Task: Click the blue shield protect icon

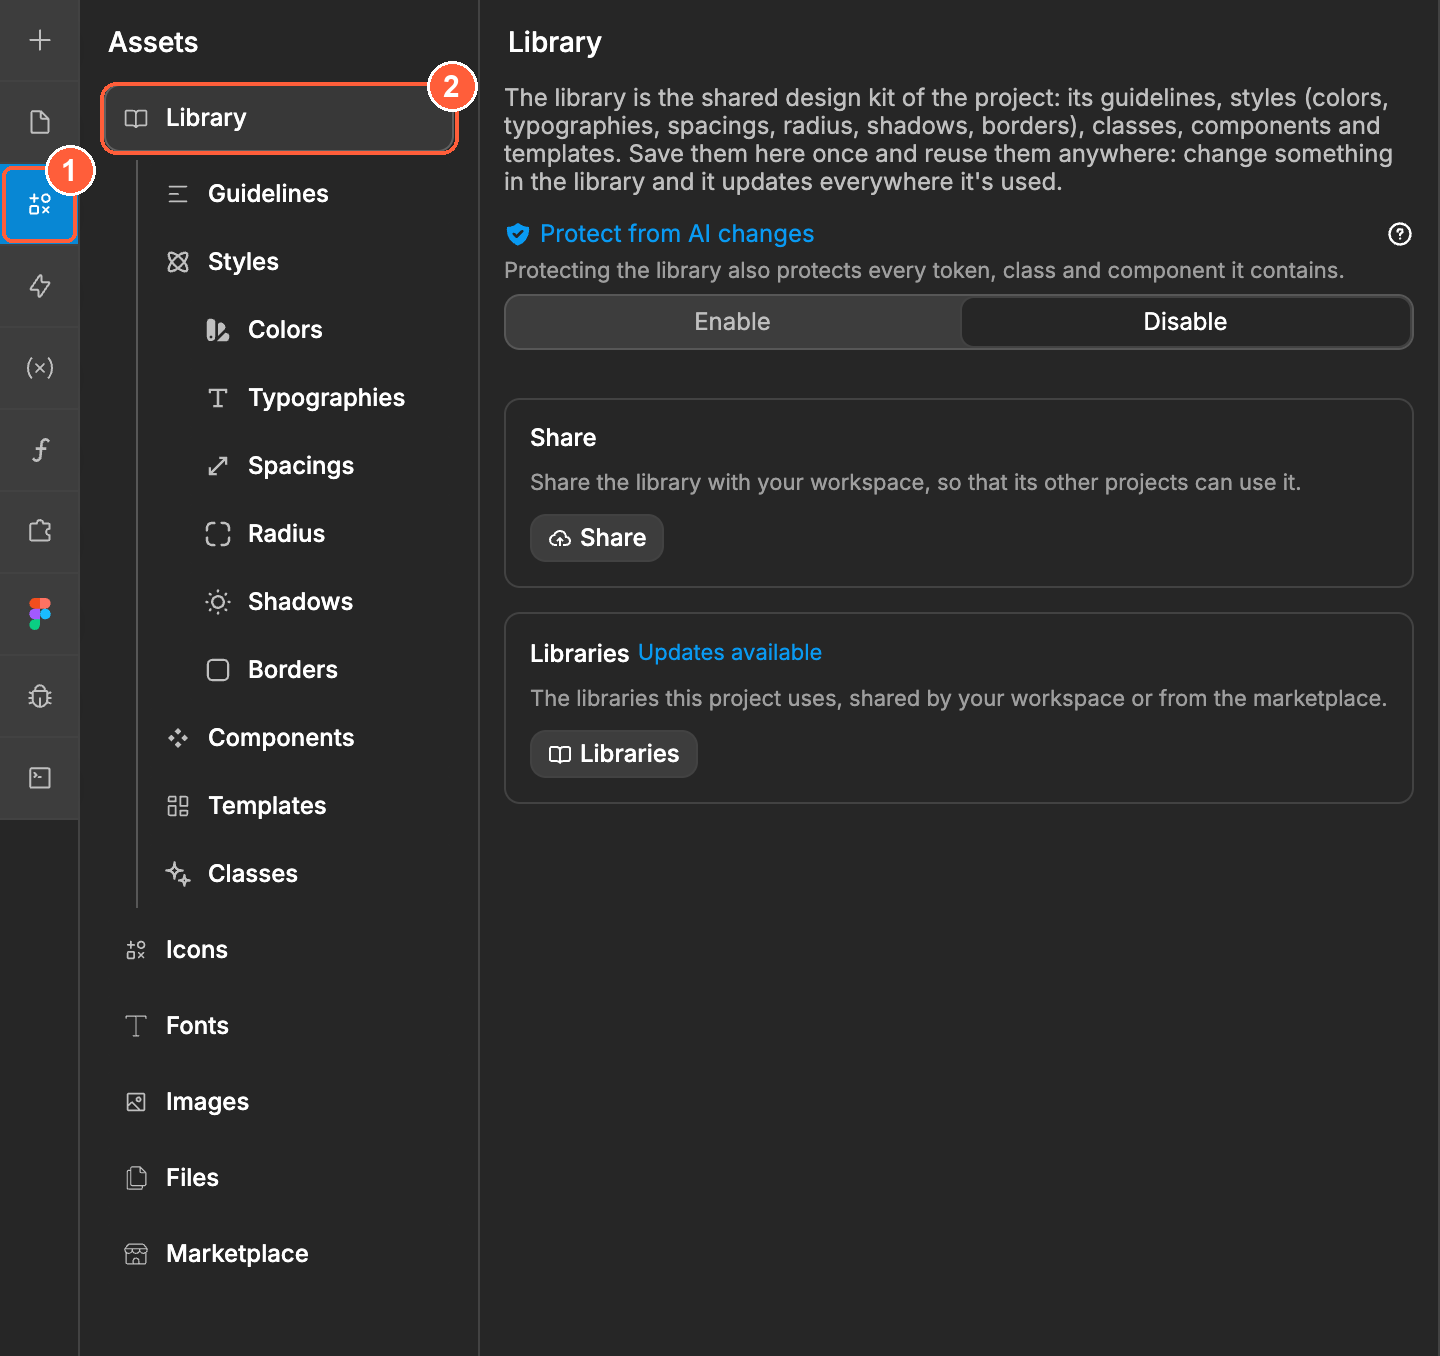Action: coord(518,234)
